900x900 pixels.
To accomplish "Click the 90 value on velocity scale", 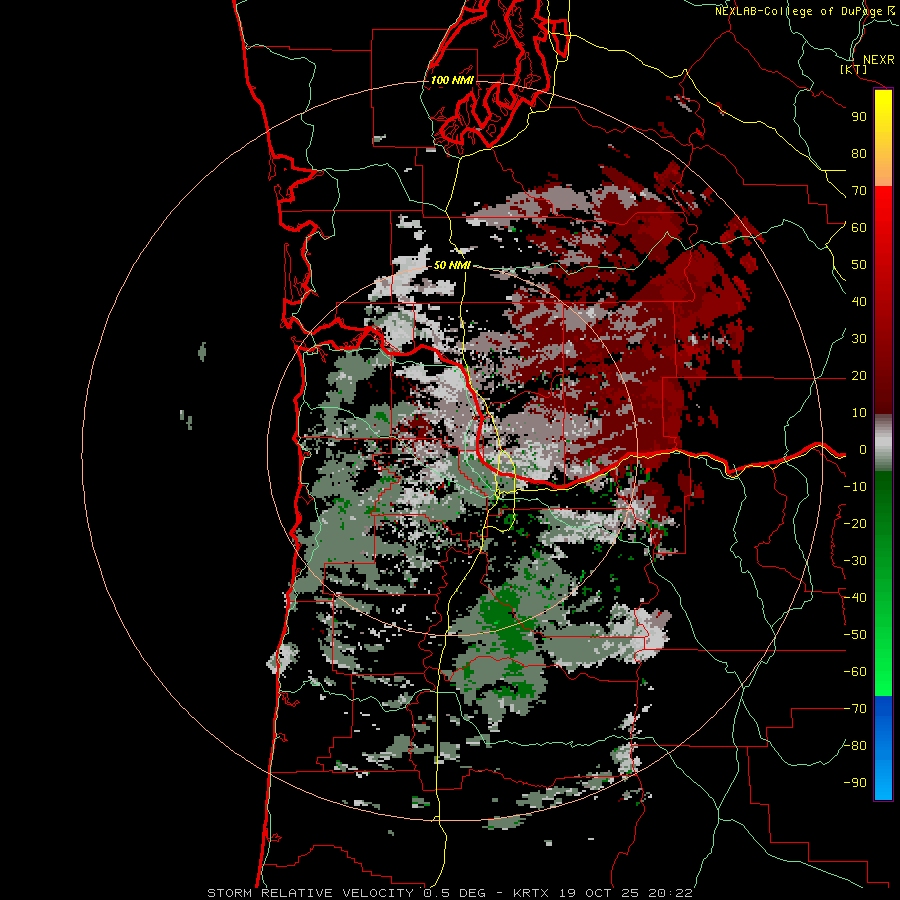I will coord(859,117).
